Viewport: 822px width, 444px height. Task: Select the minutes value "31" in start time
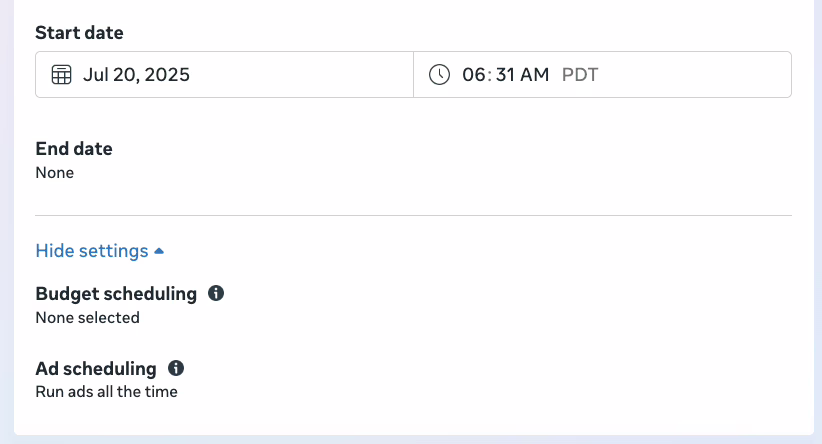click(504, 75)
